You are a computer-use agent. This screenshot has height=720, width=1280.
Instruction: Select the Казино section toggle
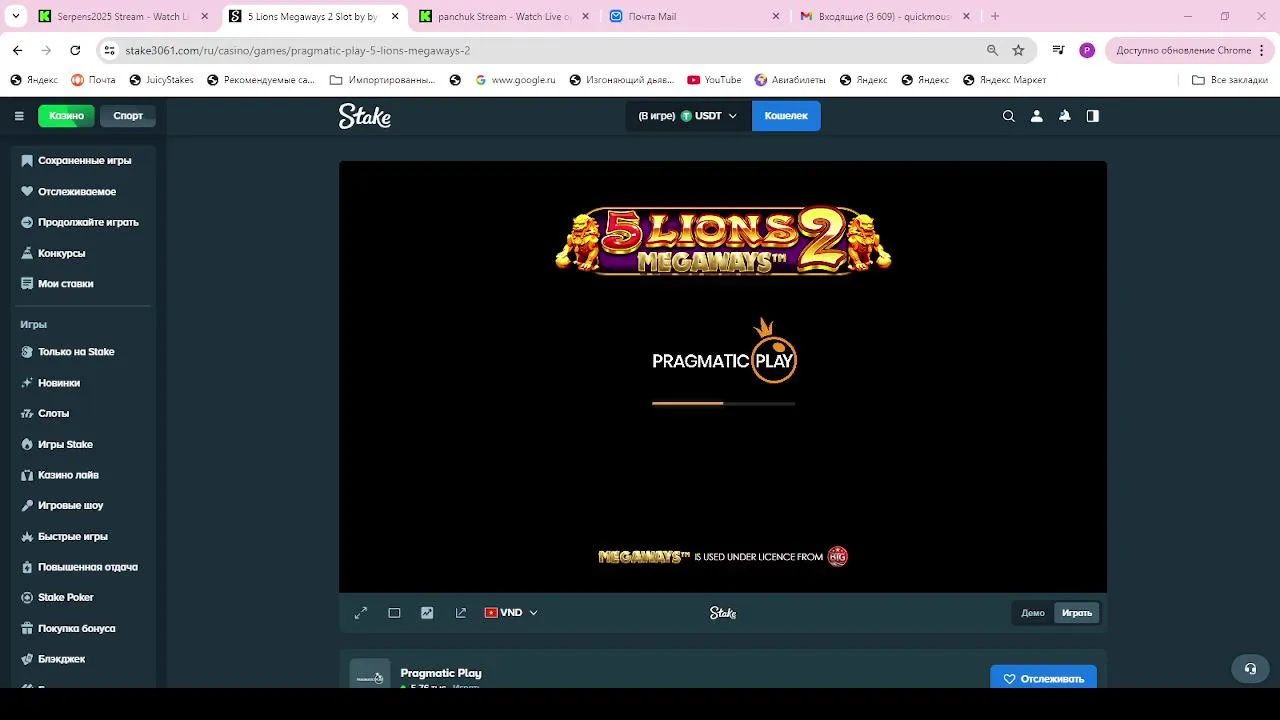point(66,116)
